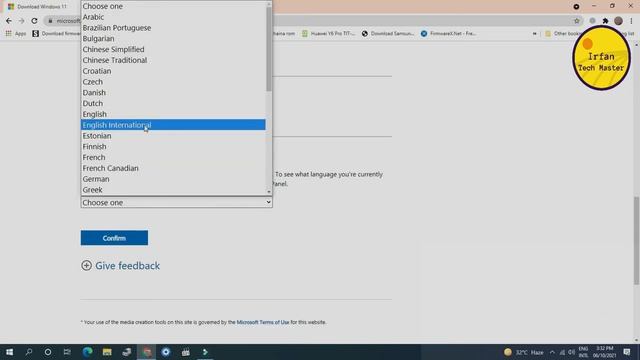Open the notification center icon

point(627,352)
